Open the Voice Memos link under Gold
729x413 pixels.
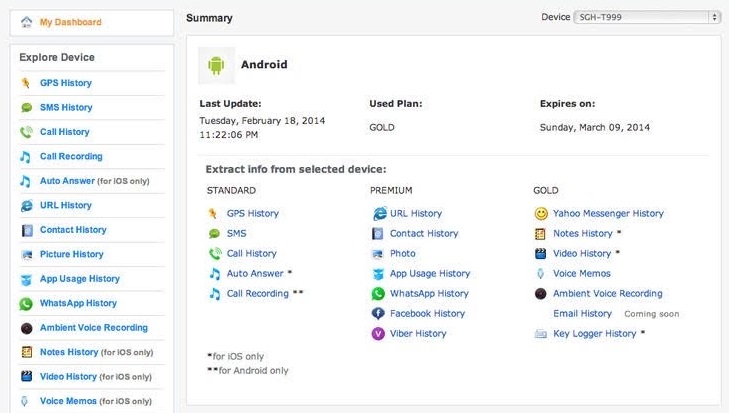[x=581, y=274]
